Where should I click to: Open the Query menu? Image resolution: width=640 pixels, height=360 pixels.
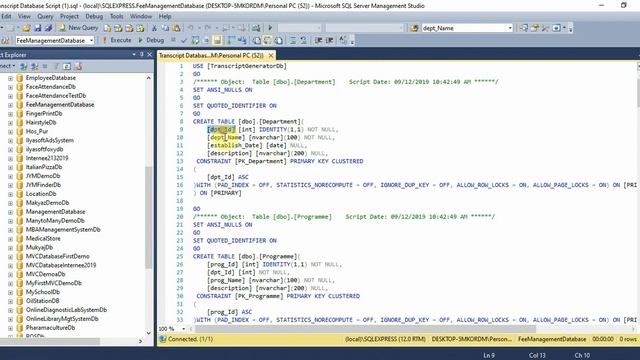tap(45, 16)
